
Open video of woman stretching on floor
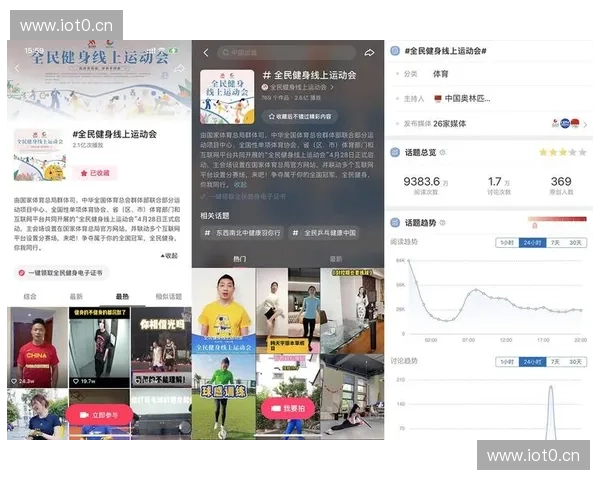tap(352, 397)
